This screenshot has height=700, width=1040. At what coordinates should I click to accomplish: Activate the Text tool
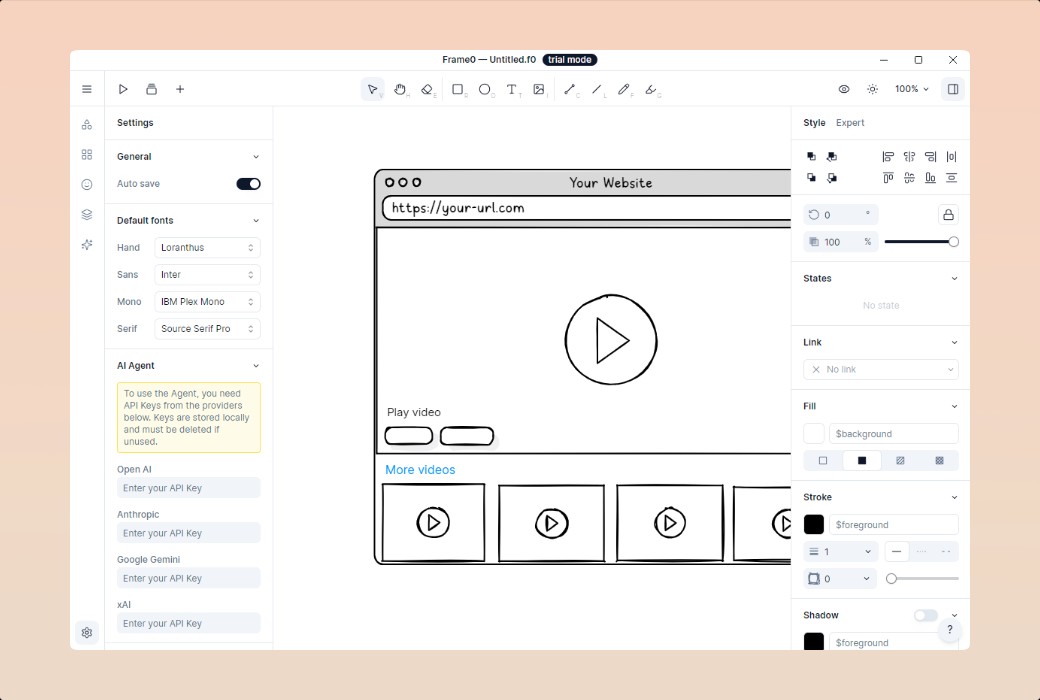pyautogui.click(x=511, y=89)
